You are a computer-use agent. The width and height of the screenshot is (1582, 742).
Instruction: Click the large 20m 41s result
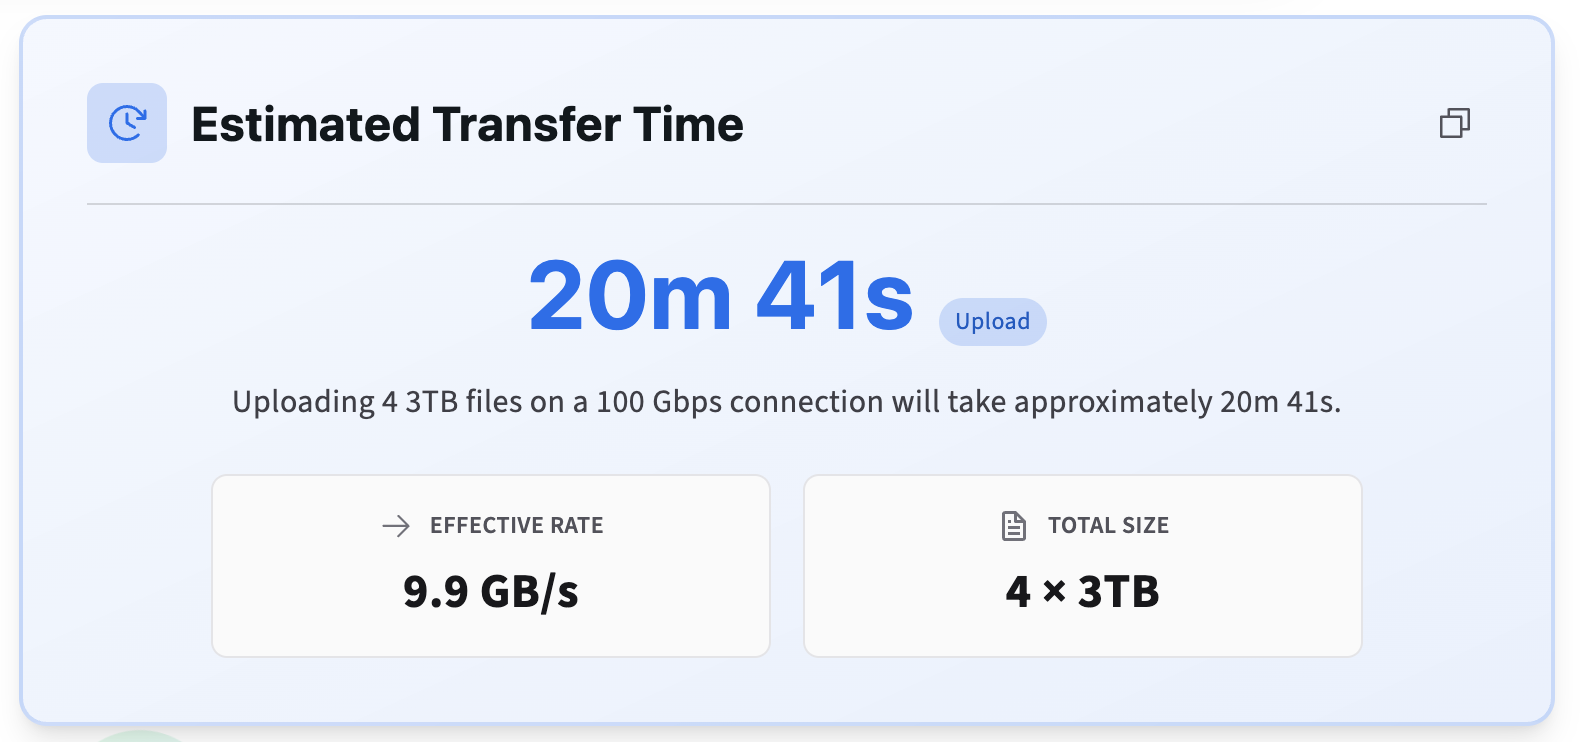click(x=720, y=296)
